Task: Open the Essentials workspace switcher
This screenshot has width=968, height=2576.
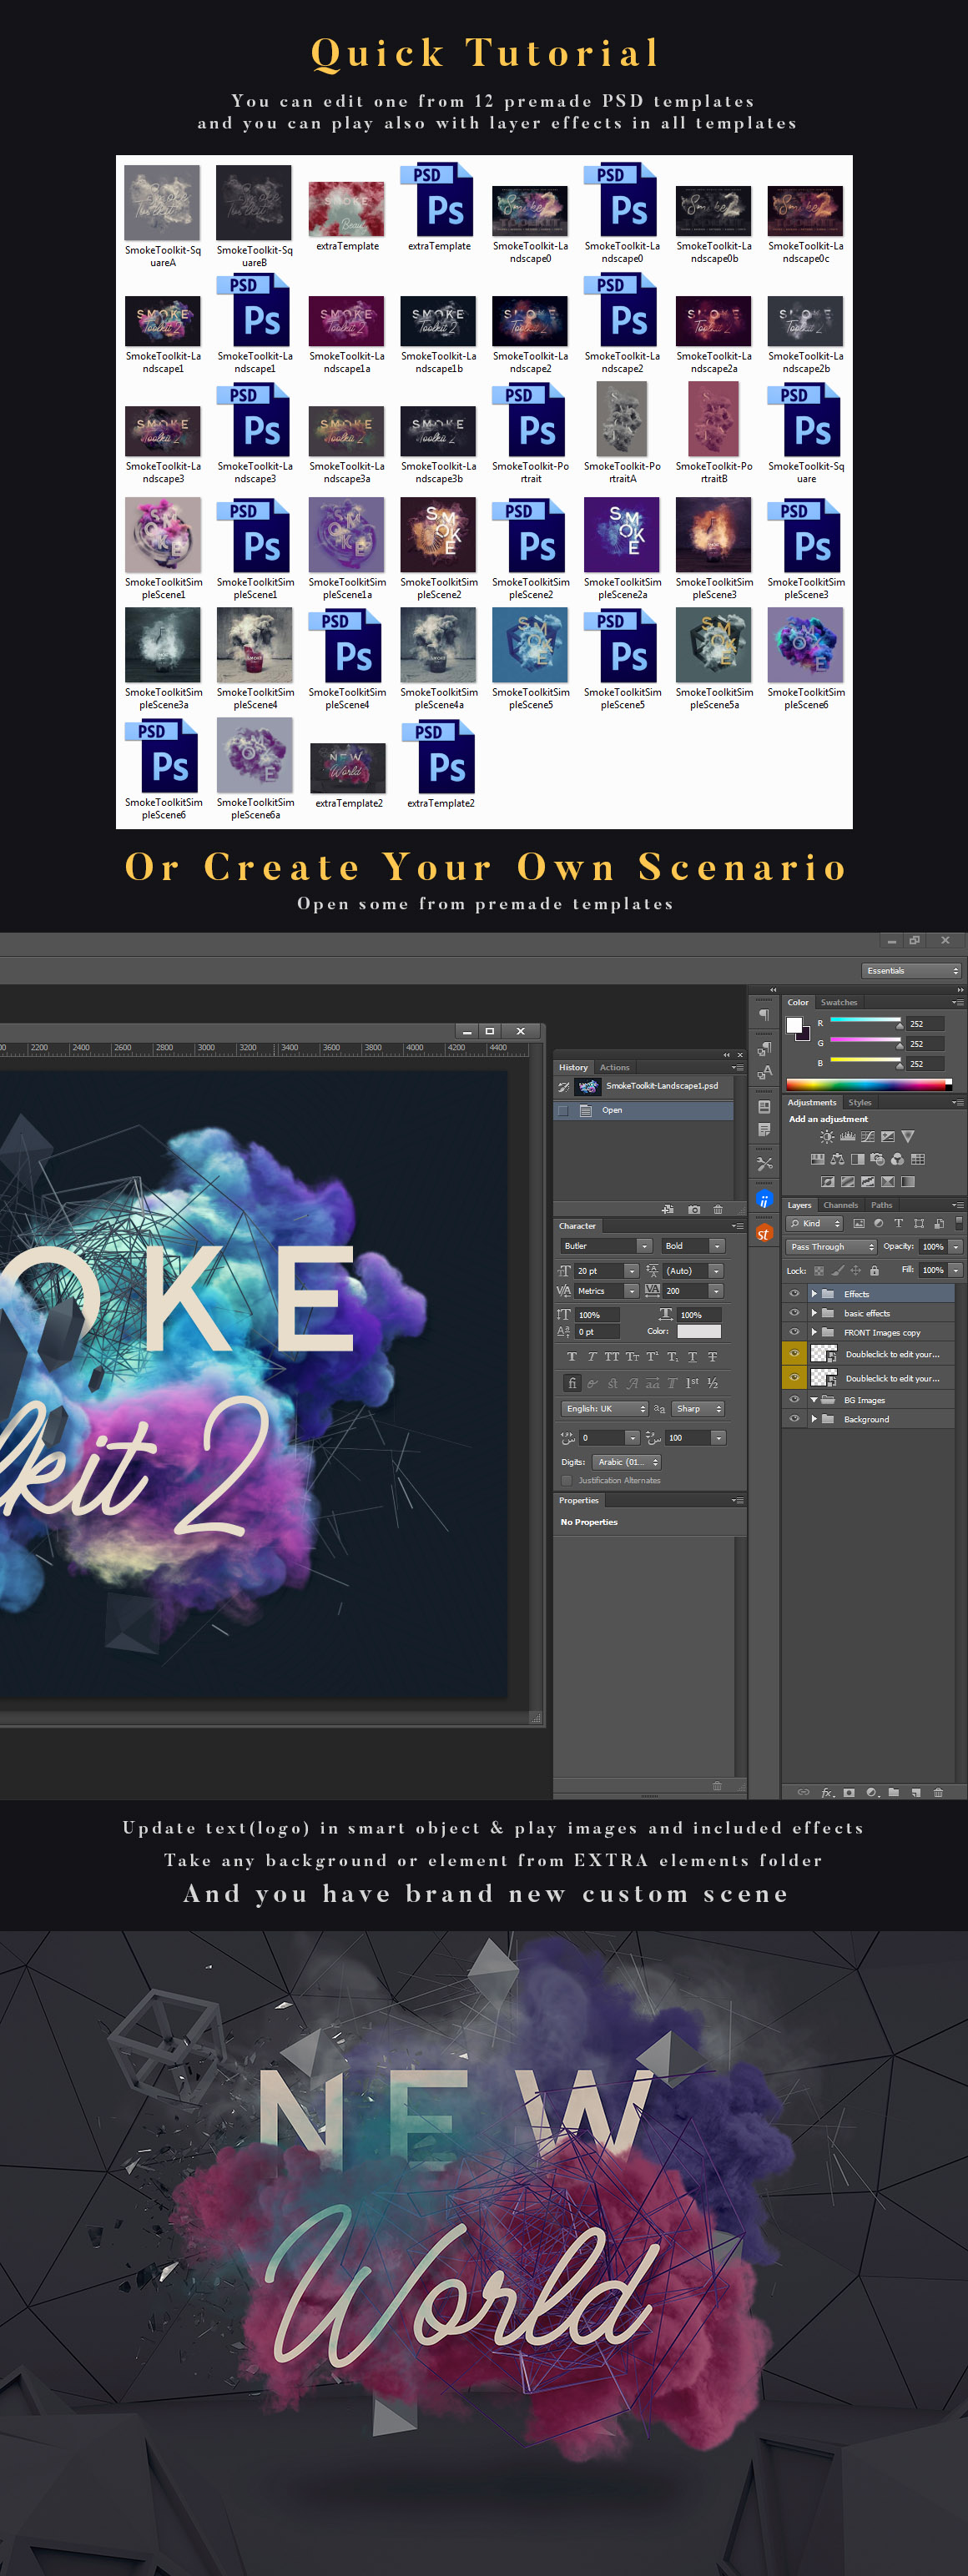Action: coord(911,970)
